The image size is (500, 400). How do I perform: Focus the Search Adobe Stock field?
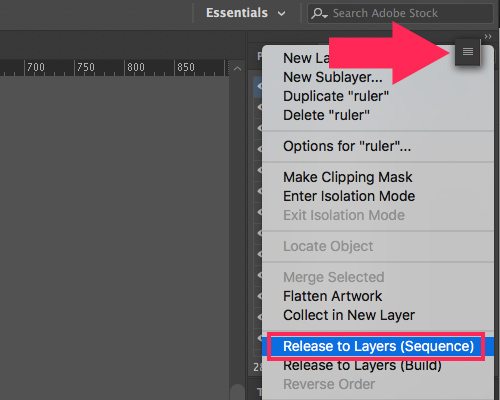(400, 13)
